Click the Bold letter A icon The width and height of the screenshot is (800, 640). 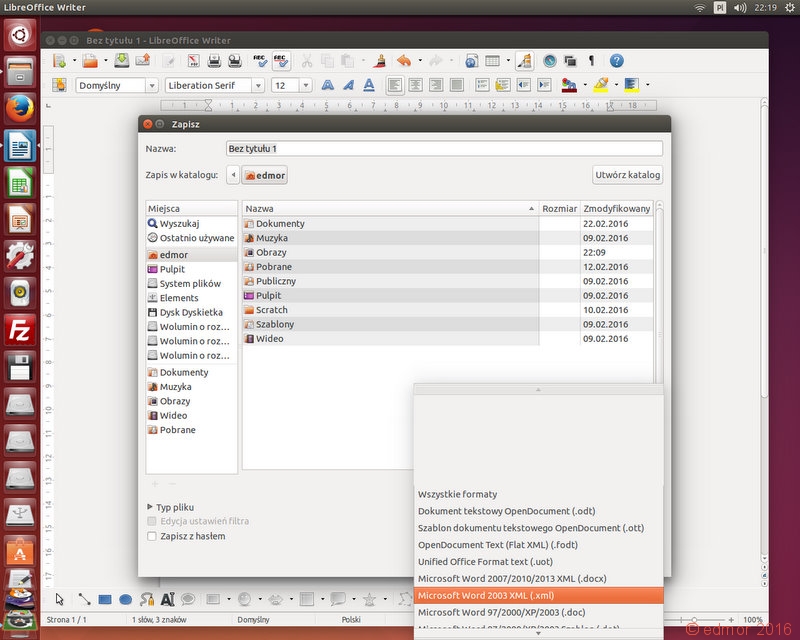pos(328,85)
